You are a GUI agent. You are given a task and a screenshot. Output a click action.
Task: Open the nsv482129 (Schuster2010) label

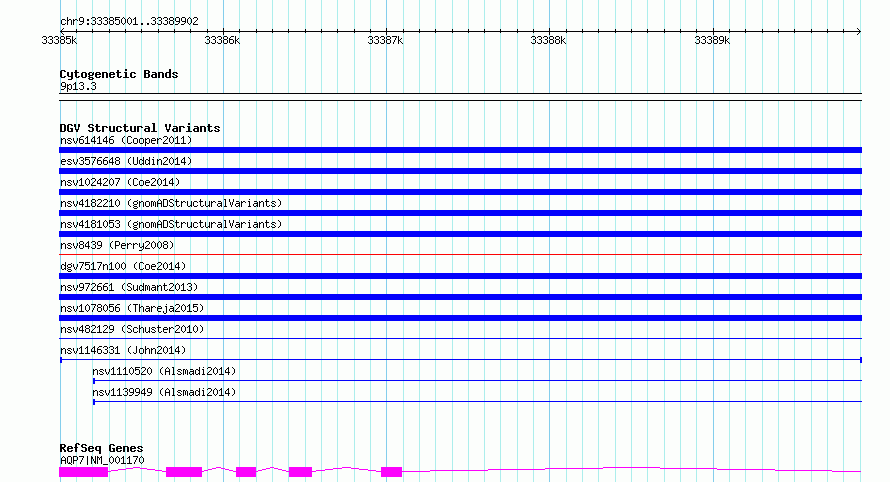[x=132, y=329]
